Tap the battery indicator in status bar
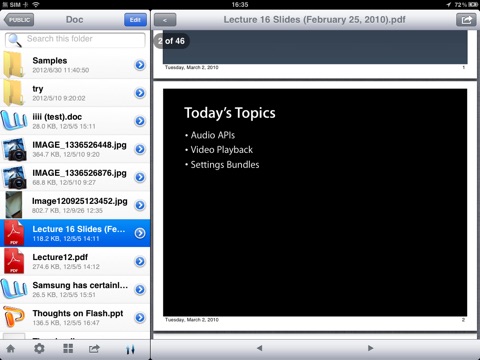Image resolution: width=480 pixels, height=360 pixels. [x=473, y=5]
